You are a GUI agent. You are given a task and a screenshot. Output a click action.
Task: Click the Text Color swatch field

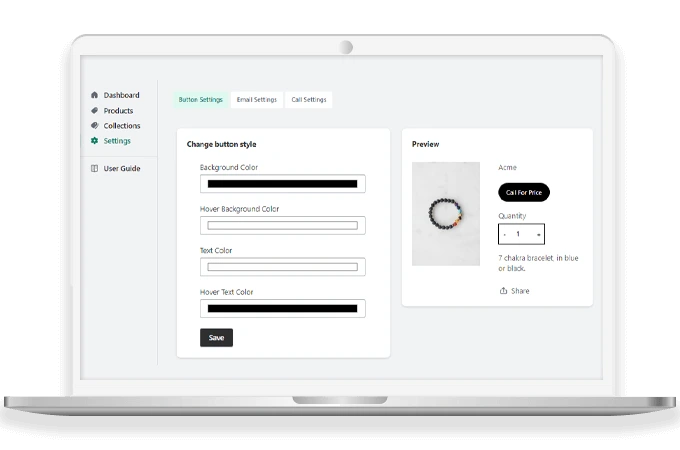click(282, 267)
